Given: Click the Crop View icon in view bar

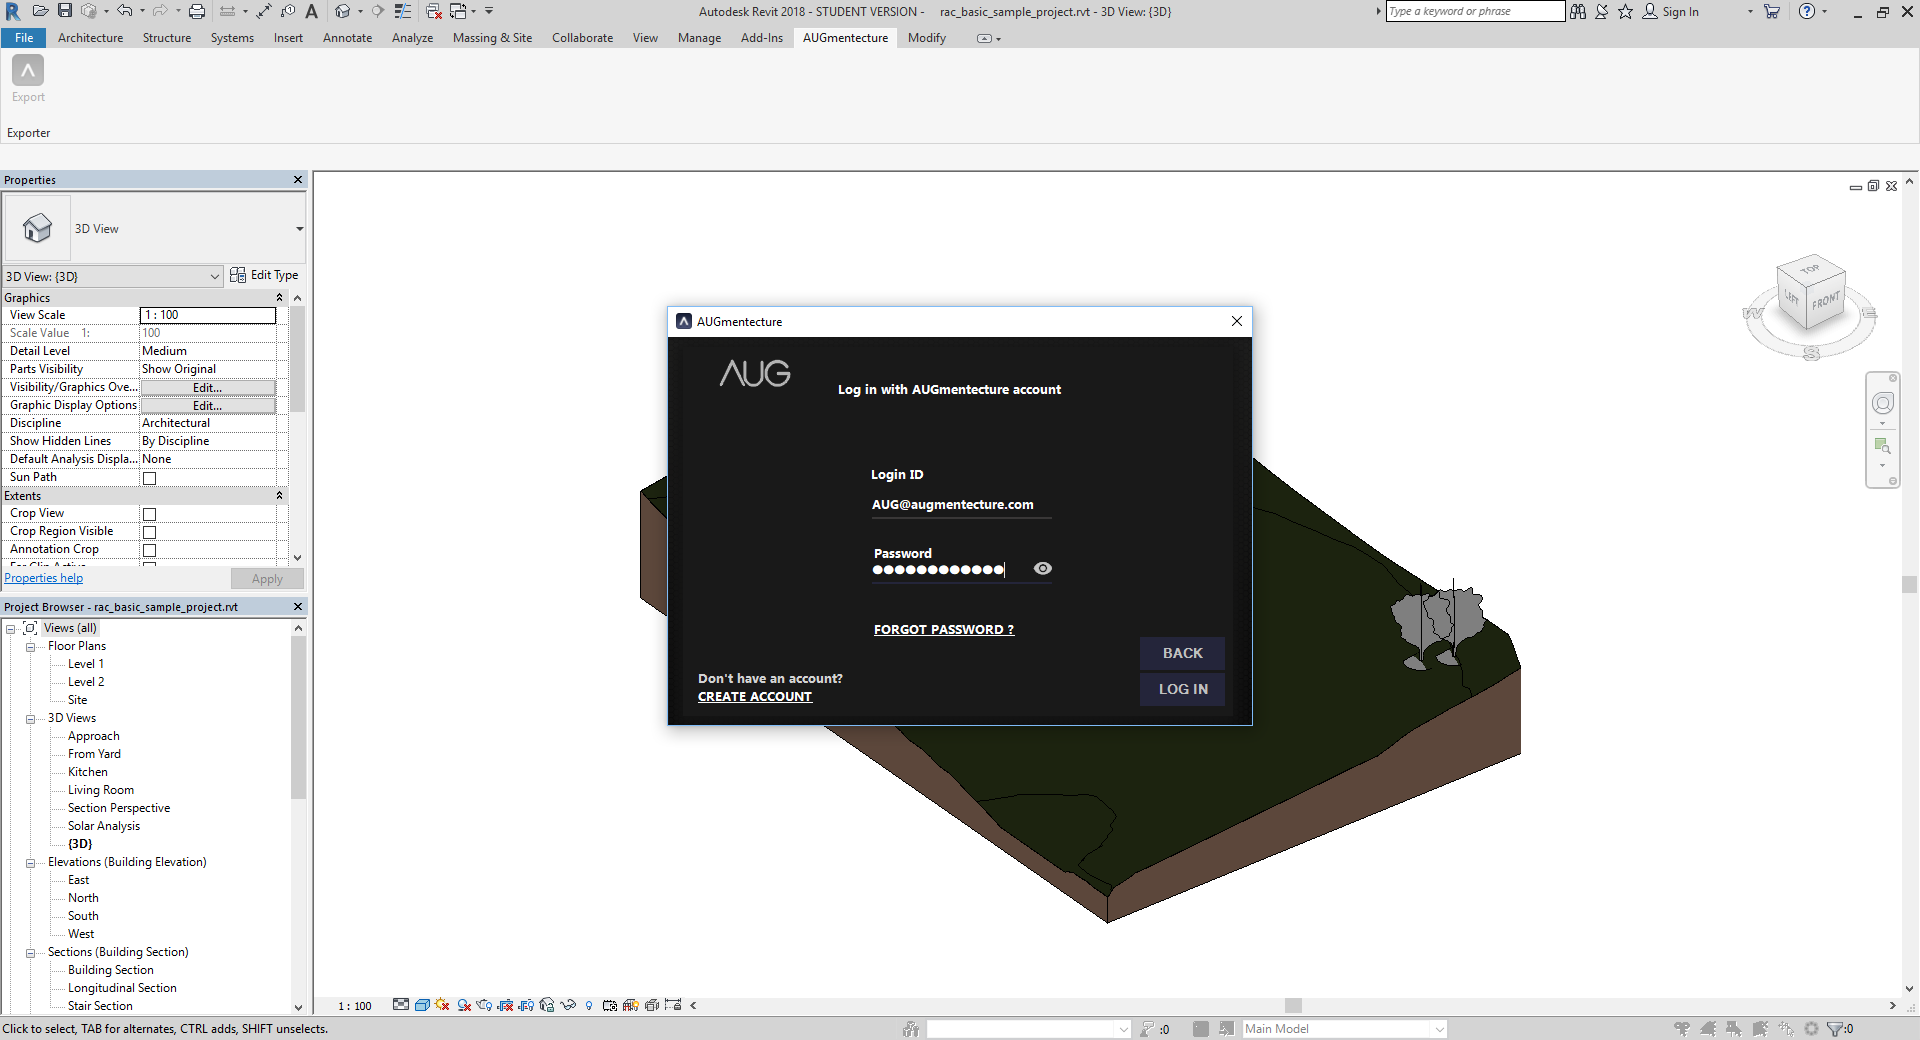Looking at the screenshot, I should pos(506,1005).
